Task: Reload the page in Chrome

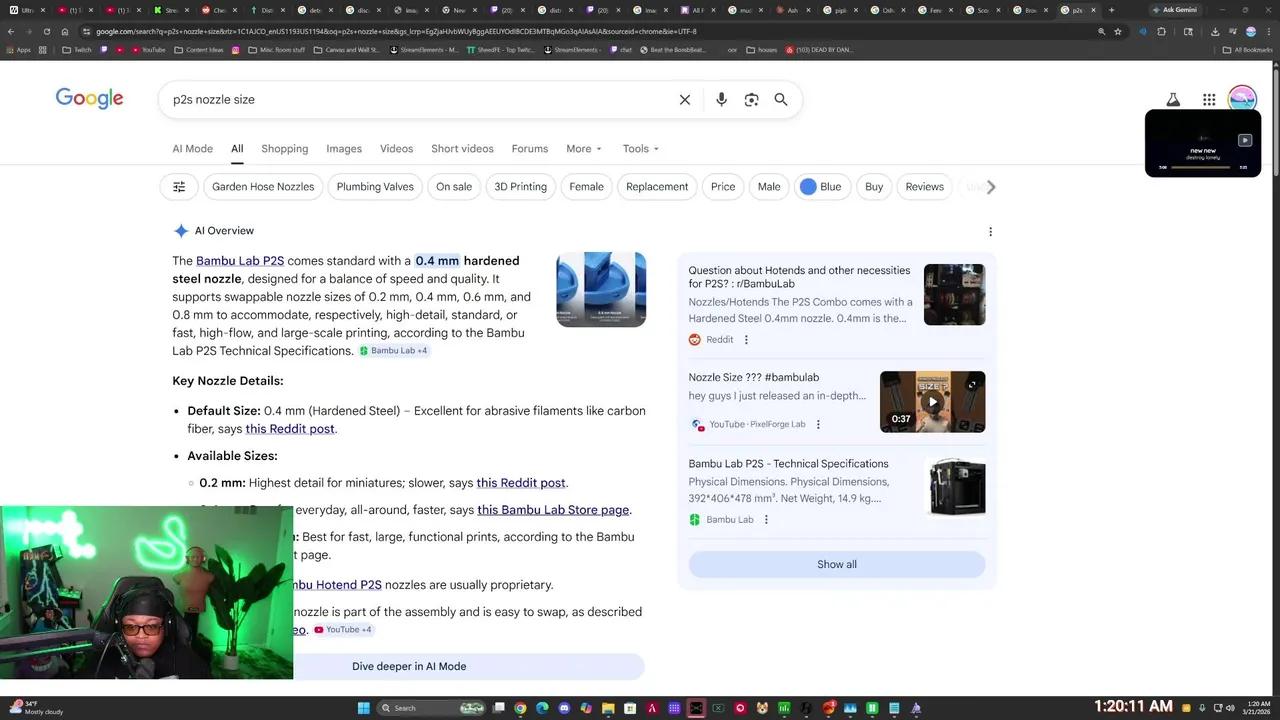Action: pyautogui.click(x=46, y=31)
